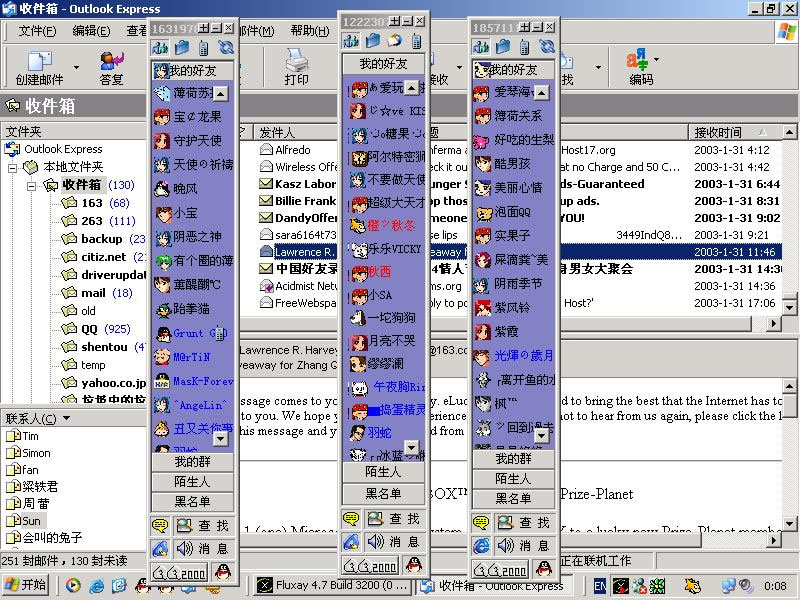The image size is (800, 600).
Task: Click the 打印 printer icon
Action: coord(296,61)
